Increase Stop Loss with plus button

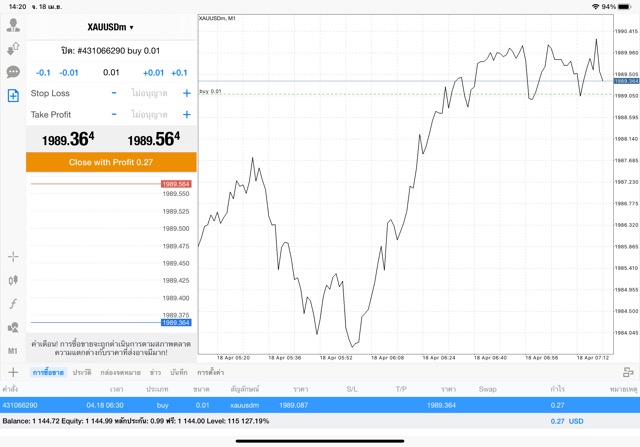point(186,93)
